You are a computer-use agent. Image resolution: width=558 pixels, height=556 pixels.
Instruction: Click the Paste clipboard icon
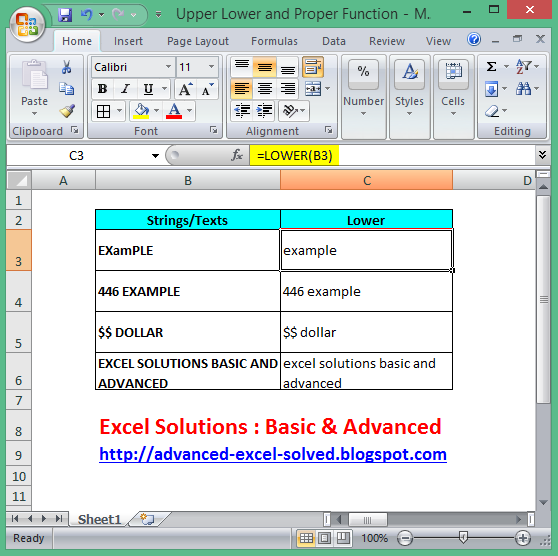(x=34, y=75)
